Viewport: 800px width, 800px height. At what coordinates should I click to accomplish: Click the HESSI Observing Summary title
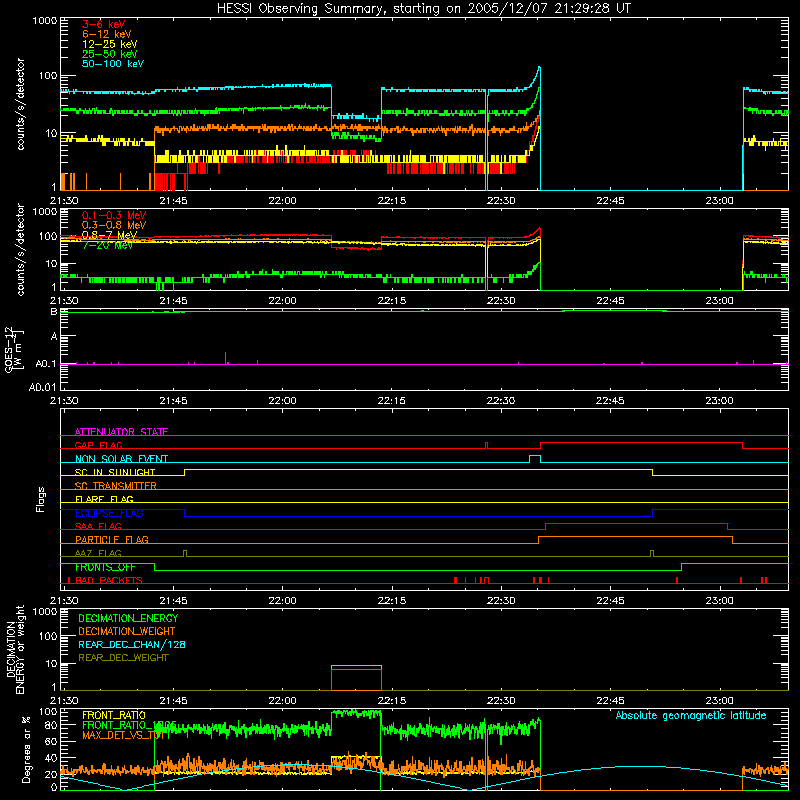(x=423, y=9)
